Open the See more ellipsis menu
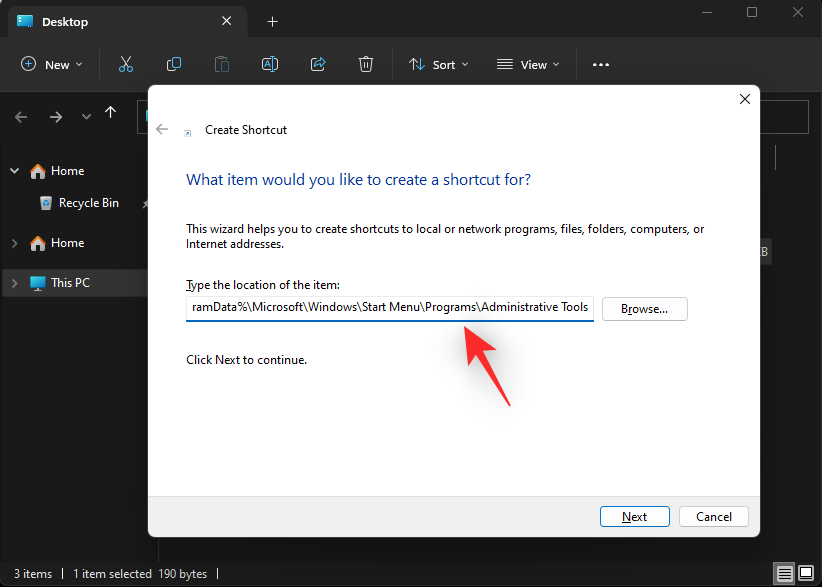 point(600,64)
